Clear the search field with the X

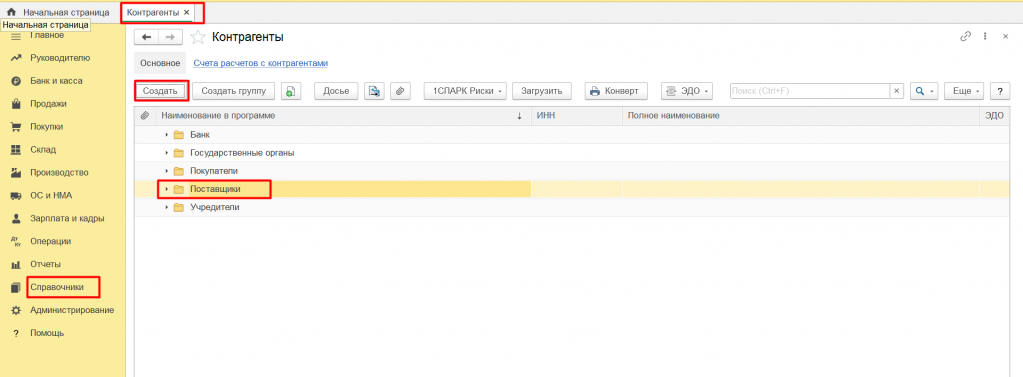[x=897, y=91]
